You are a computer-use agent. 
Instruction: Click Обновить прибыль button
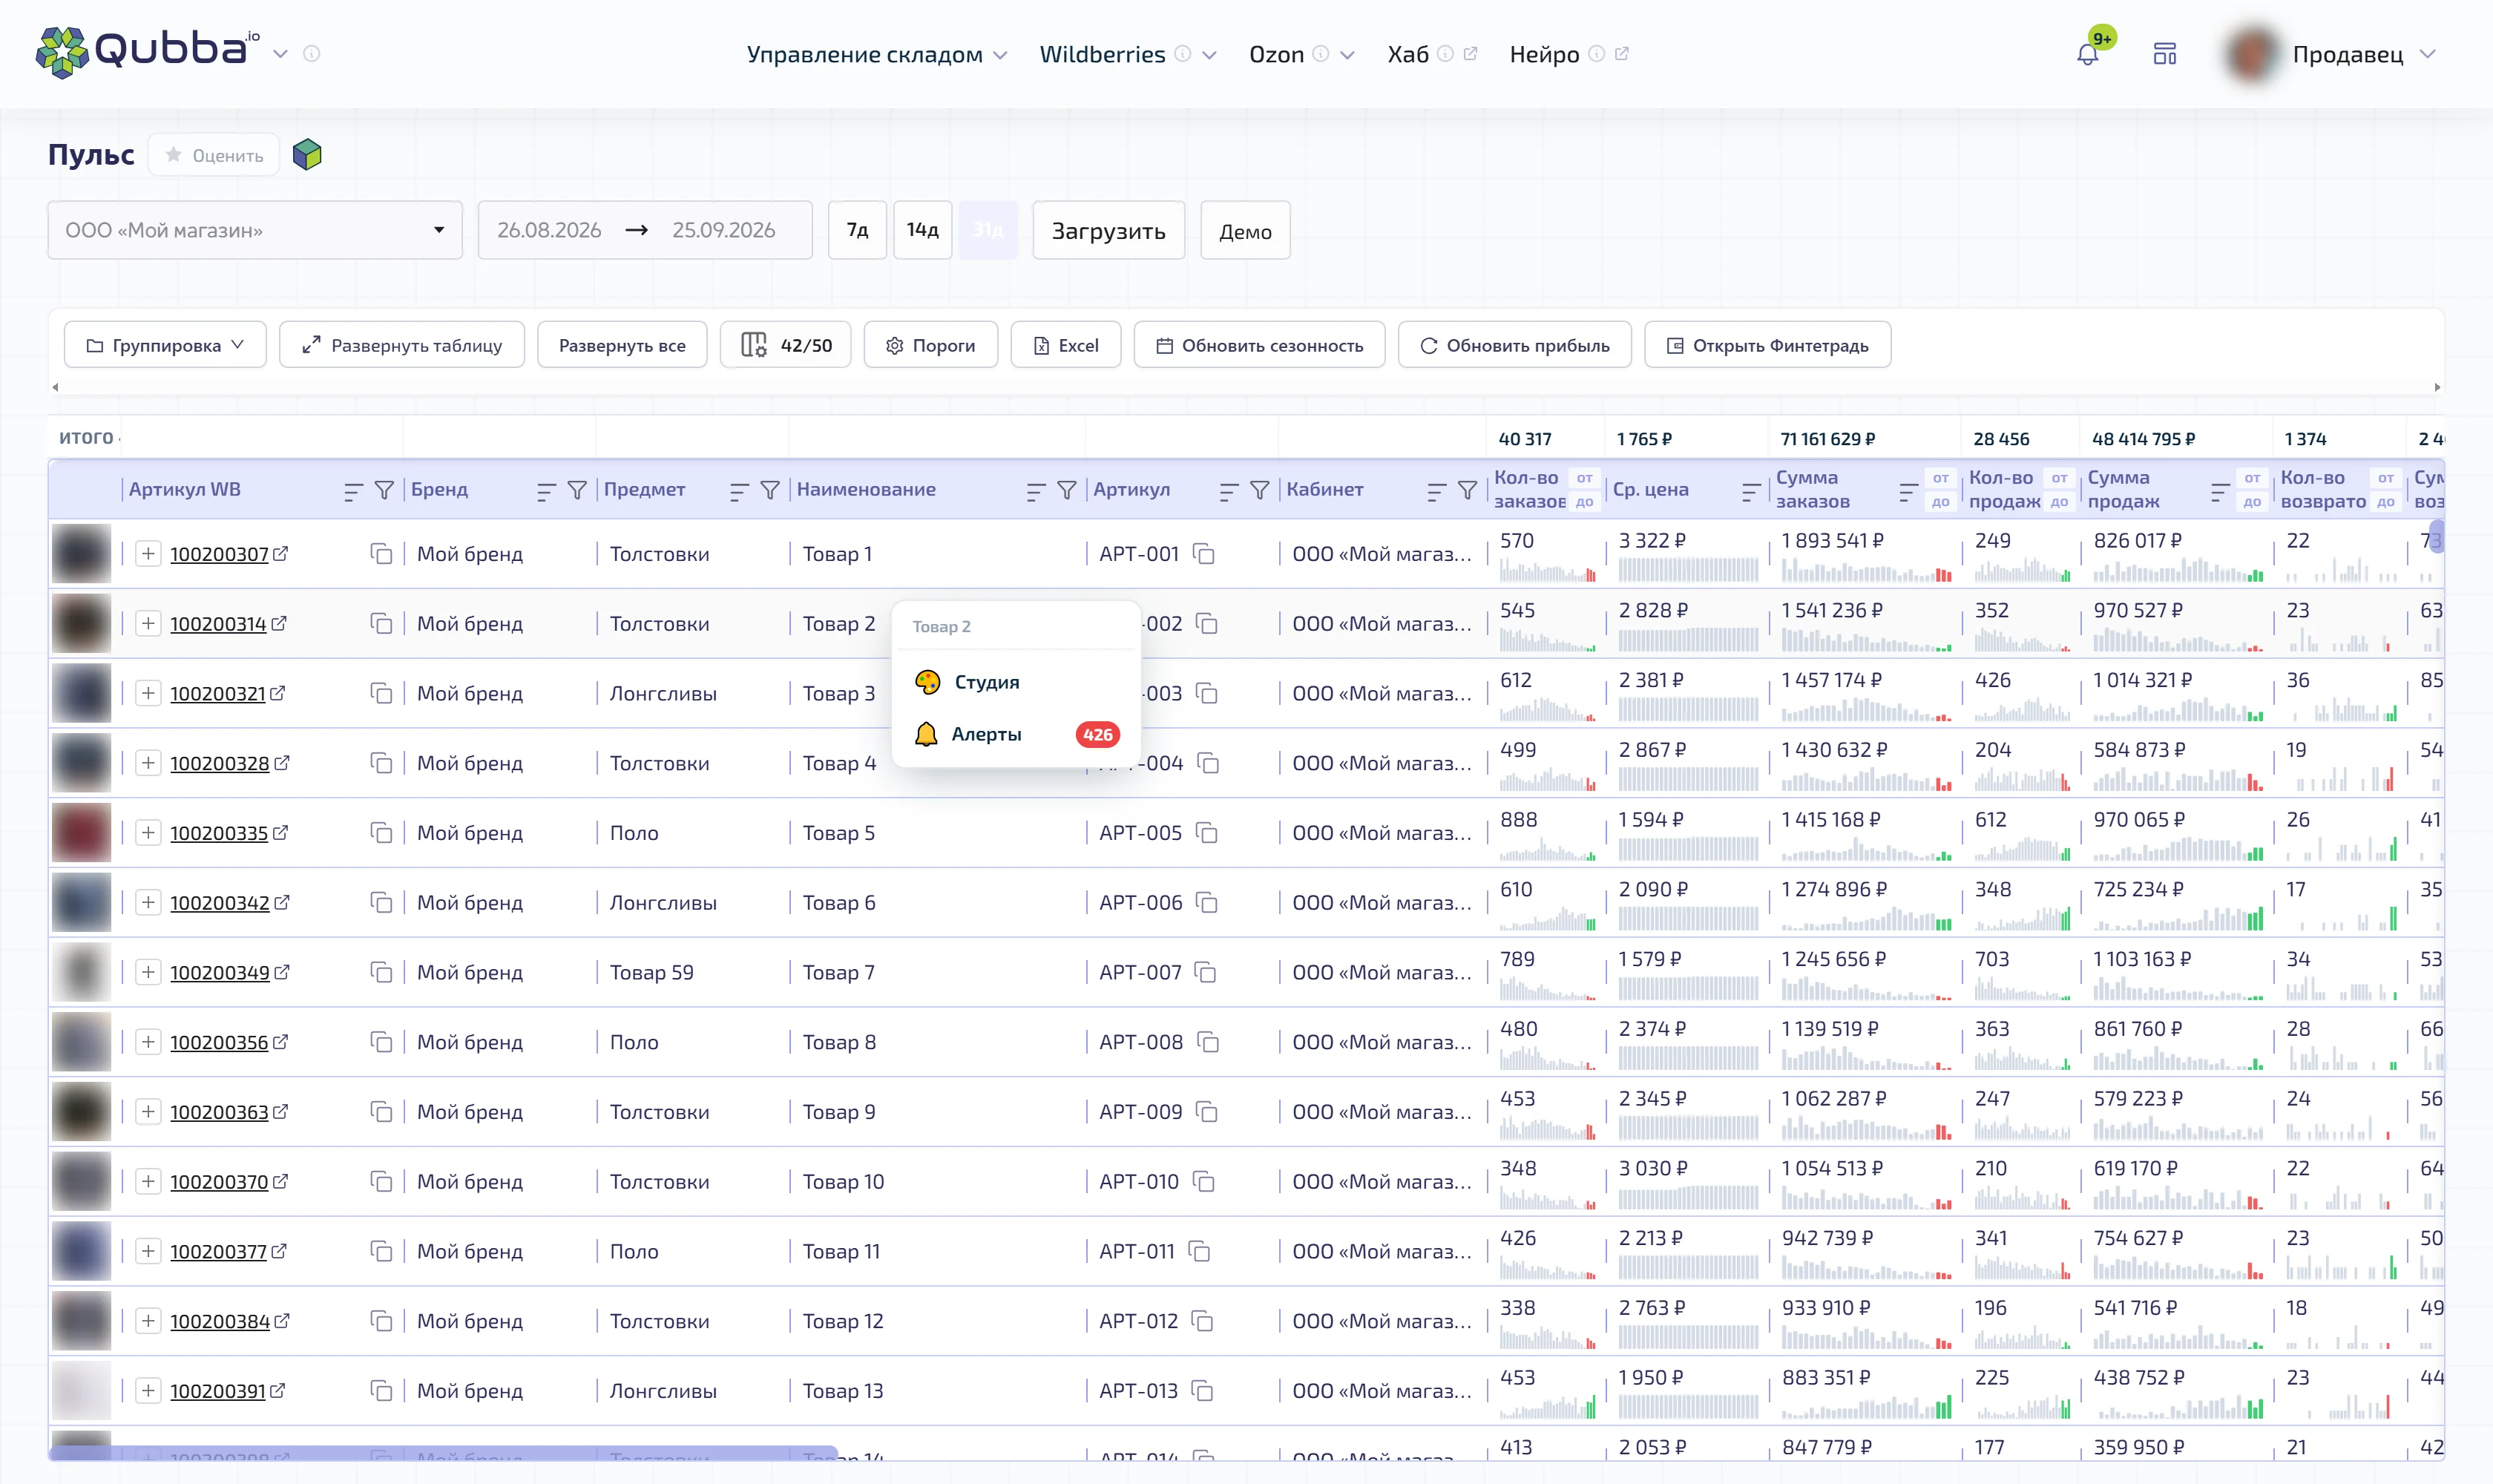pyautogui.click(x=1514, y=345)
